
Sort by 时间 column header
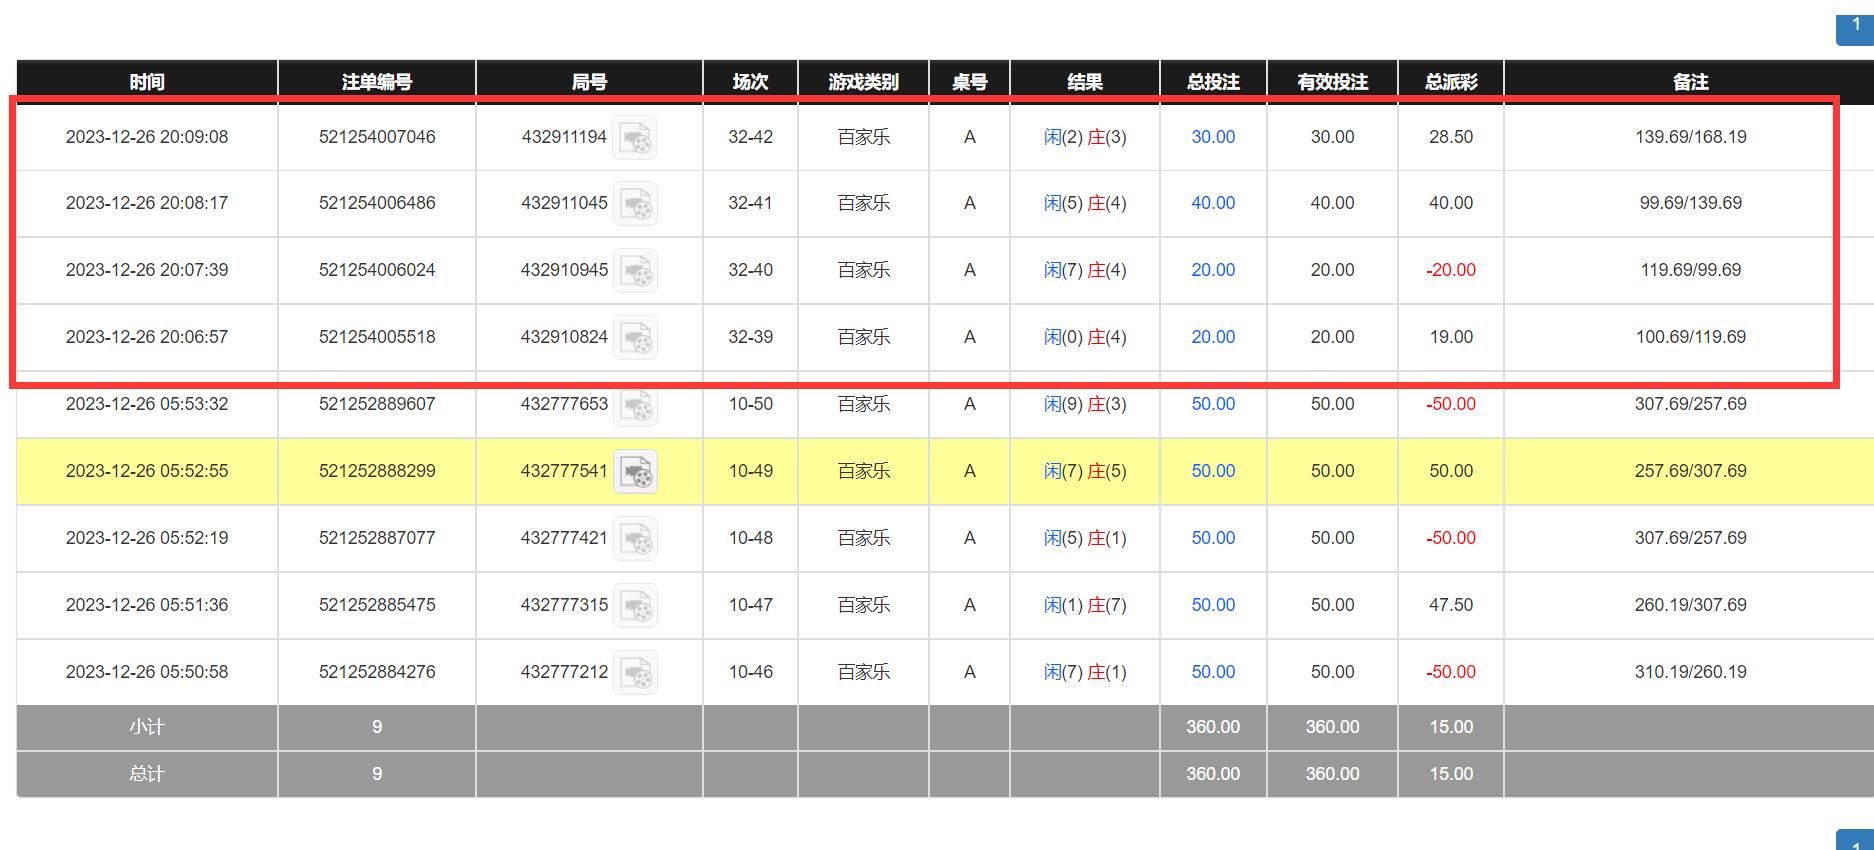pos(147,82)
